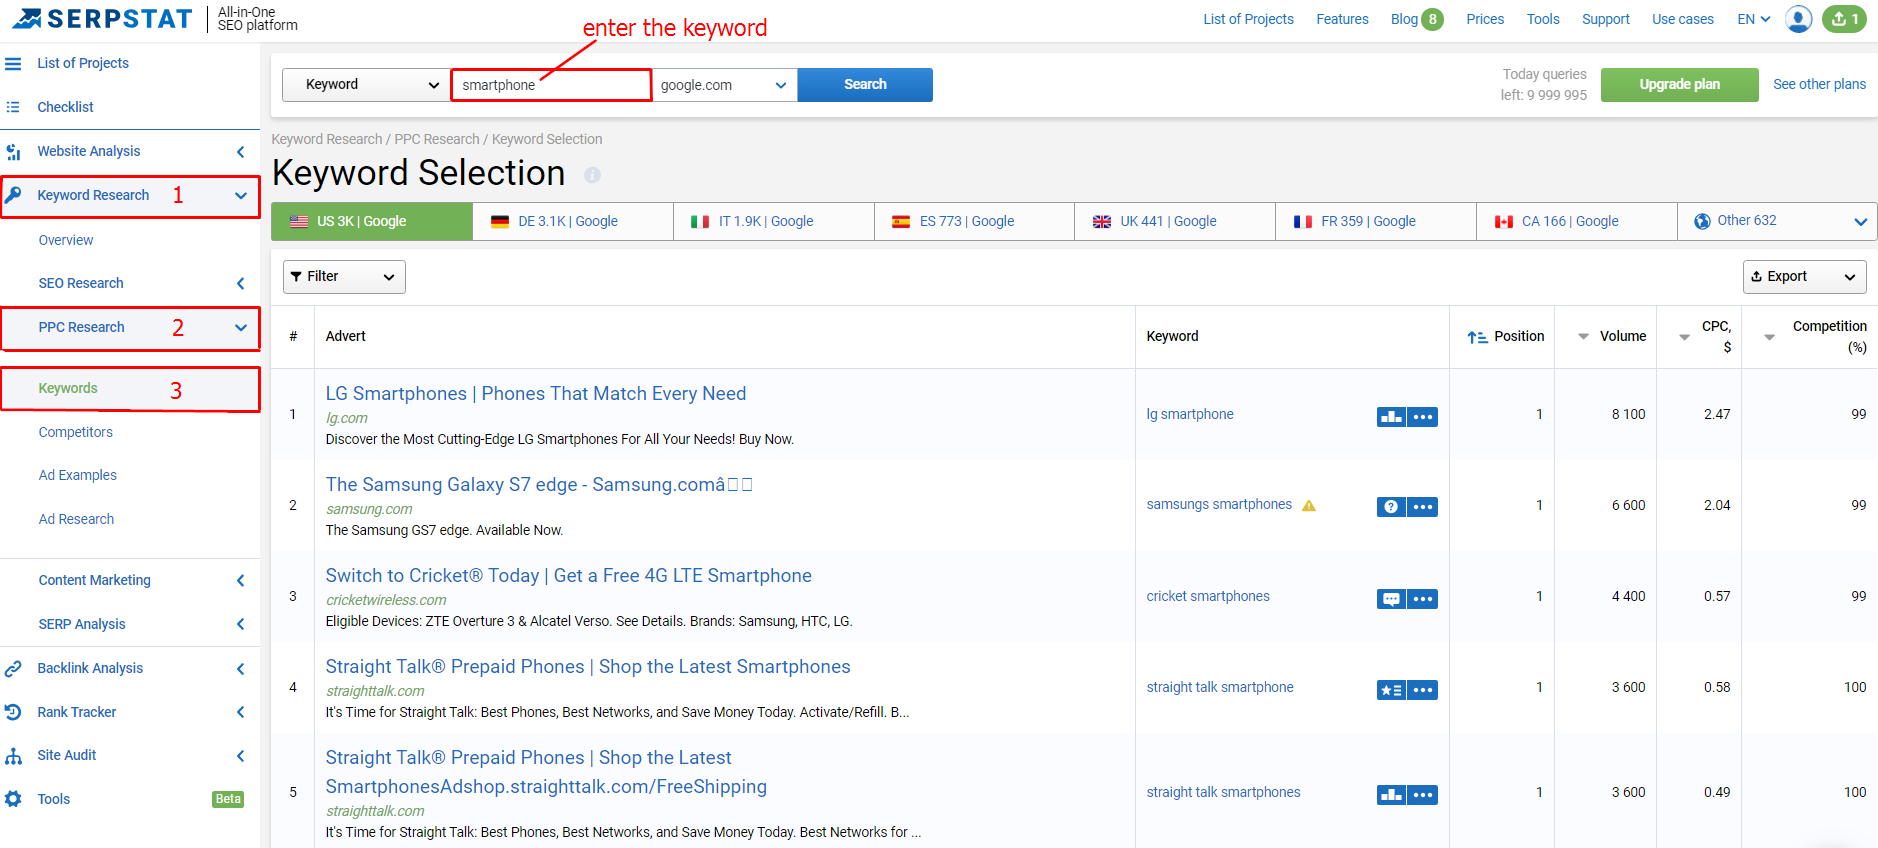Switch to the FR 359 Google tab

pos(1376,221)
